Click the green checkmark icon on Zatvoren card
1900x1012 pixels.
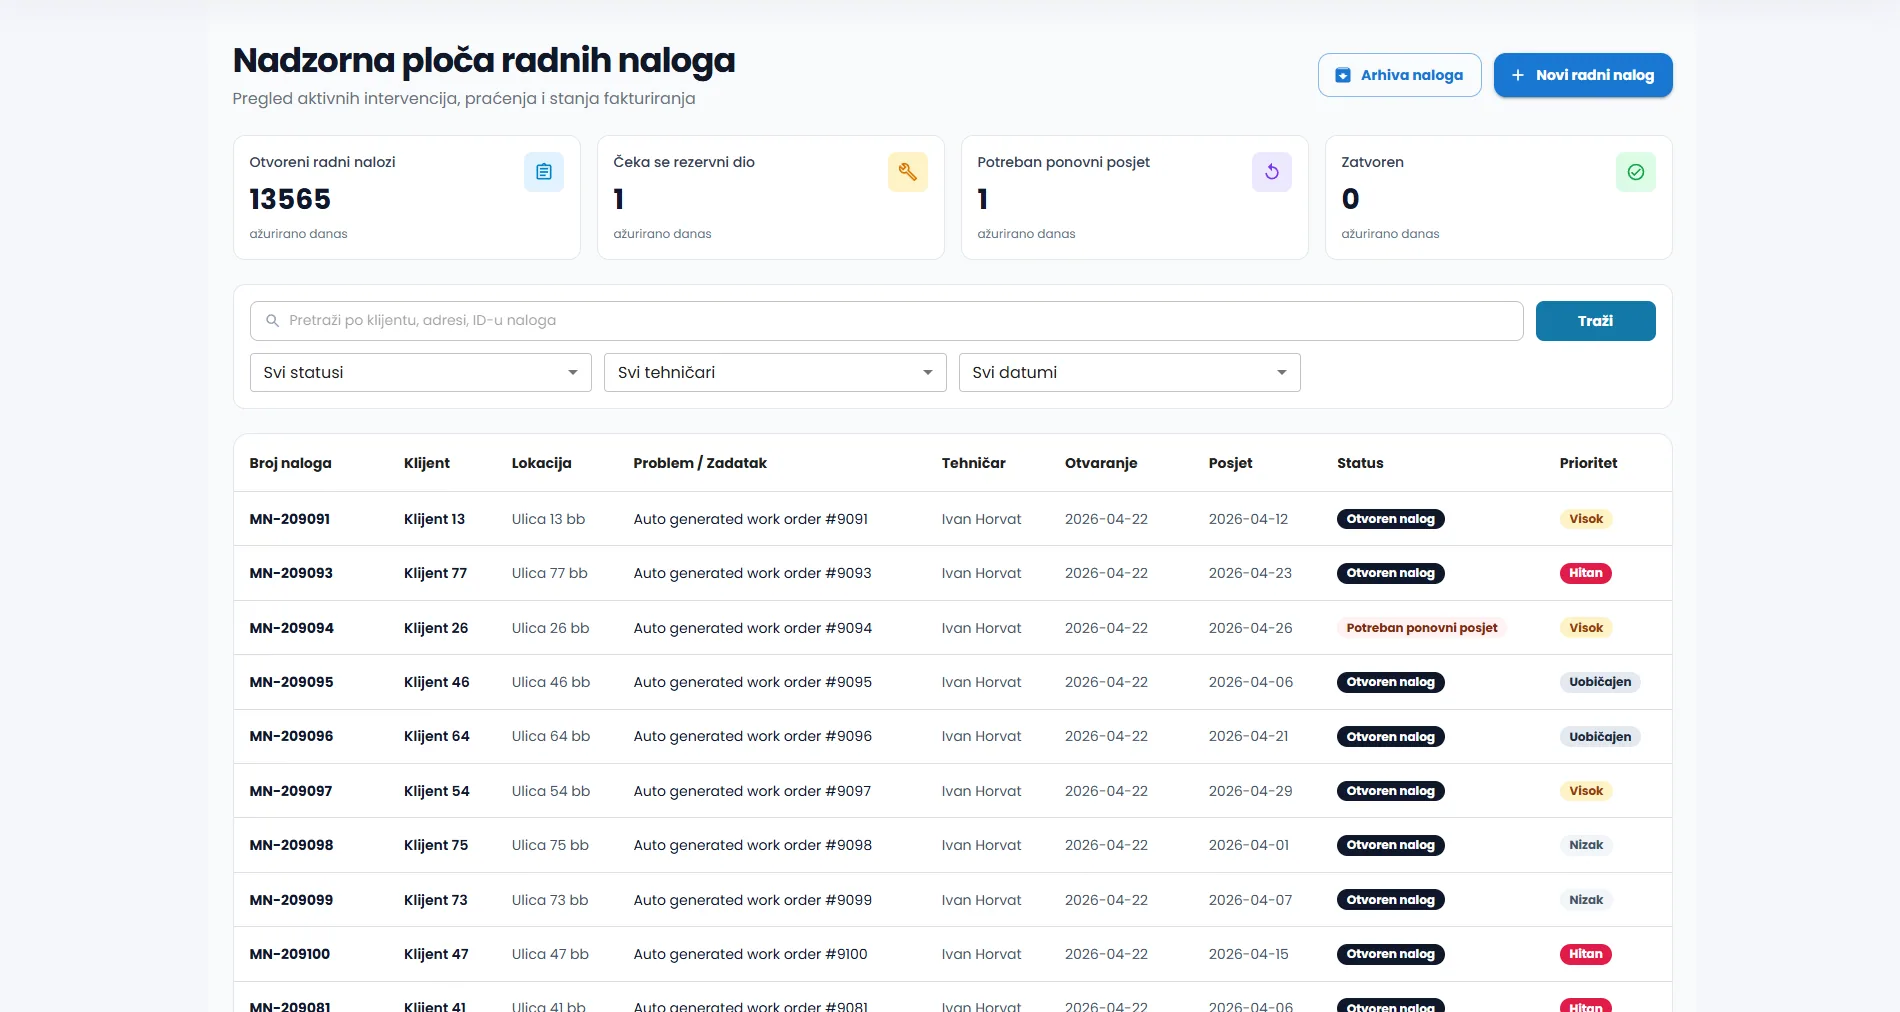click(x=1636, y=172)
